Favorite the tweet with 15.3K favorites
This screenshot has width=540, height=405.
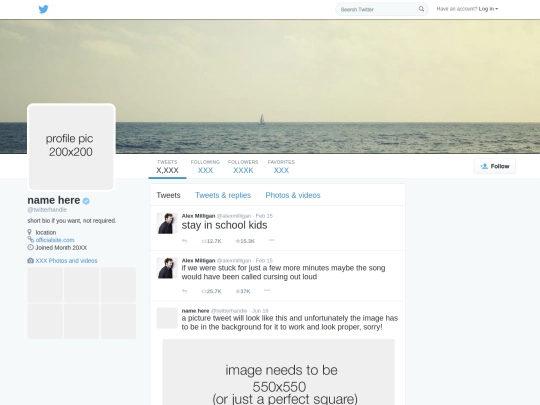pyautogui.click(x=245, y=241)
